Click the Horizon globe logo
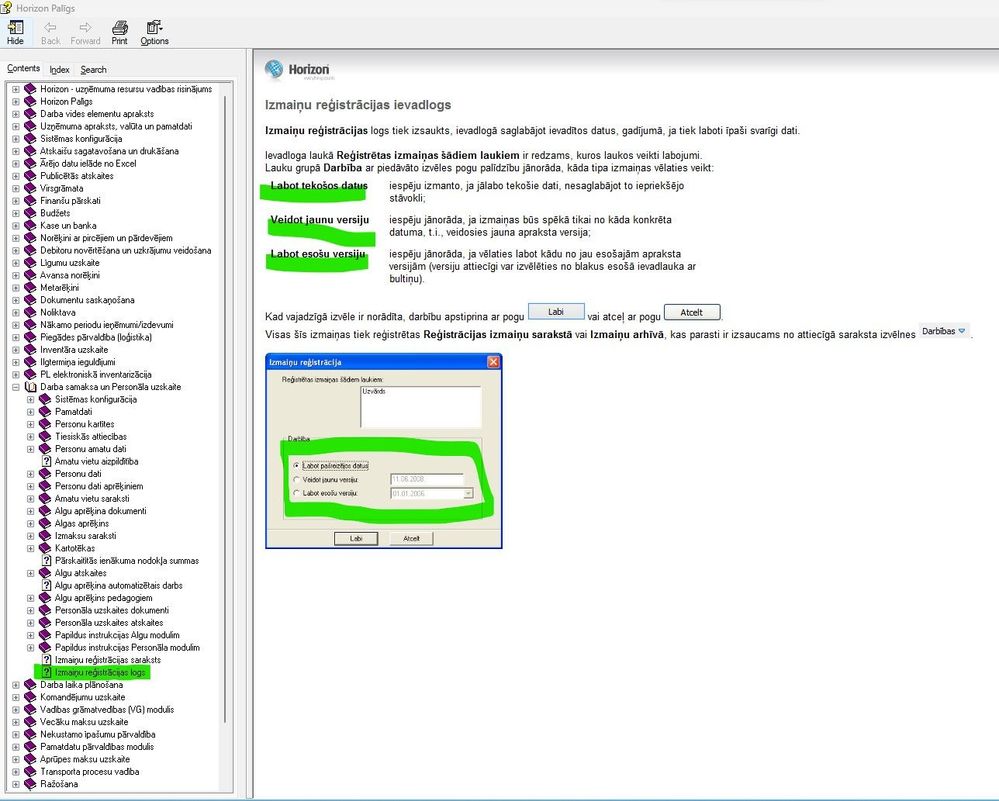 (x=274, y=69)
